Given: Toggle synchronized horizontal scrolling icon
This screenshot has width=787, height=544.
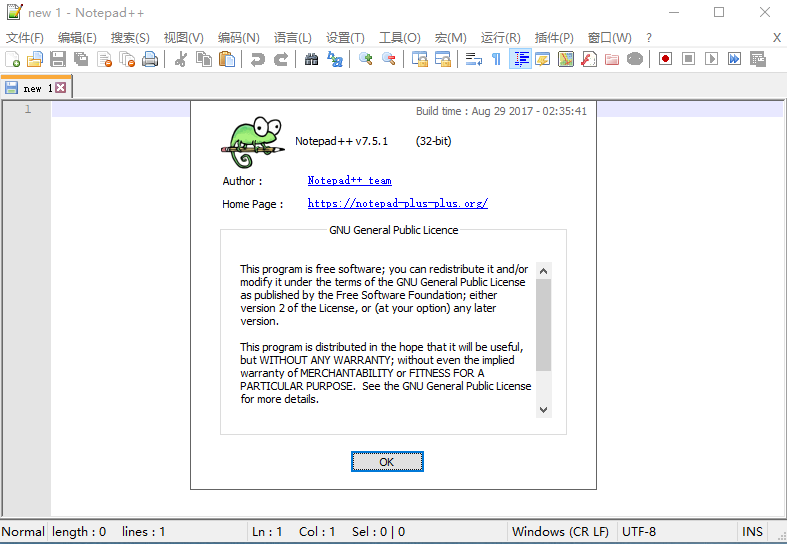Looking at the screenshot, I should [x=443, y=59].
